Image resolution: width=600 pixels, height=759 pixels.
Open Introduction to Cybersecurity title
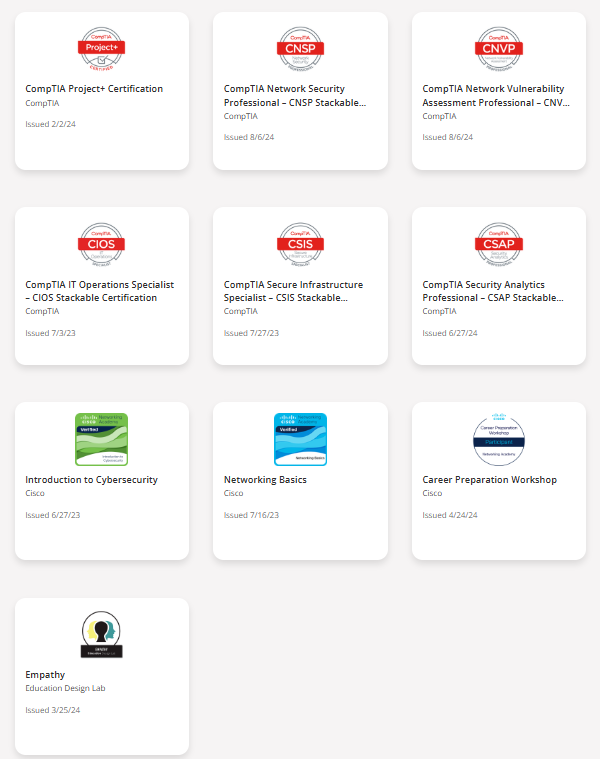pos(91,480)
